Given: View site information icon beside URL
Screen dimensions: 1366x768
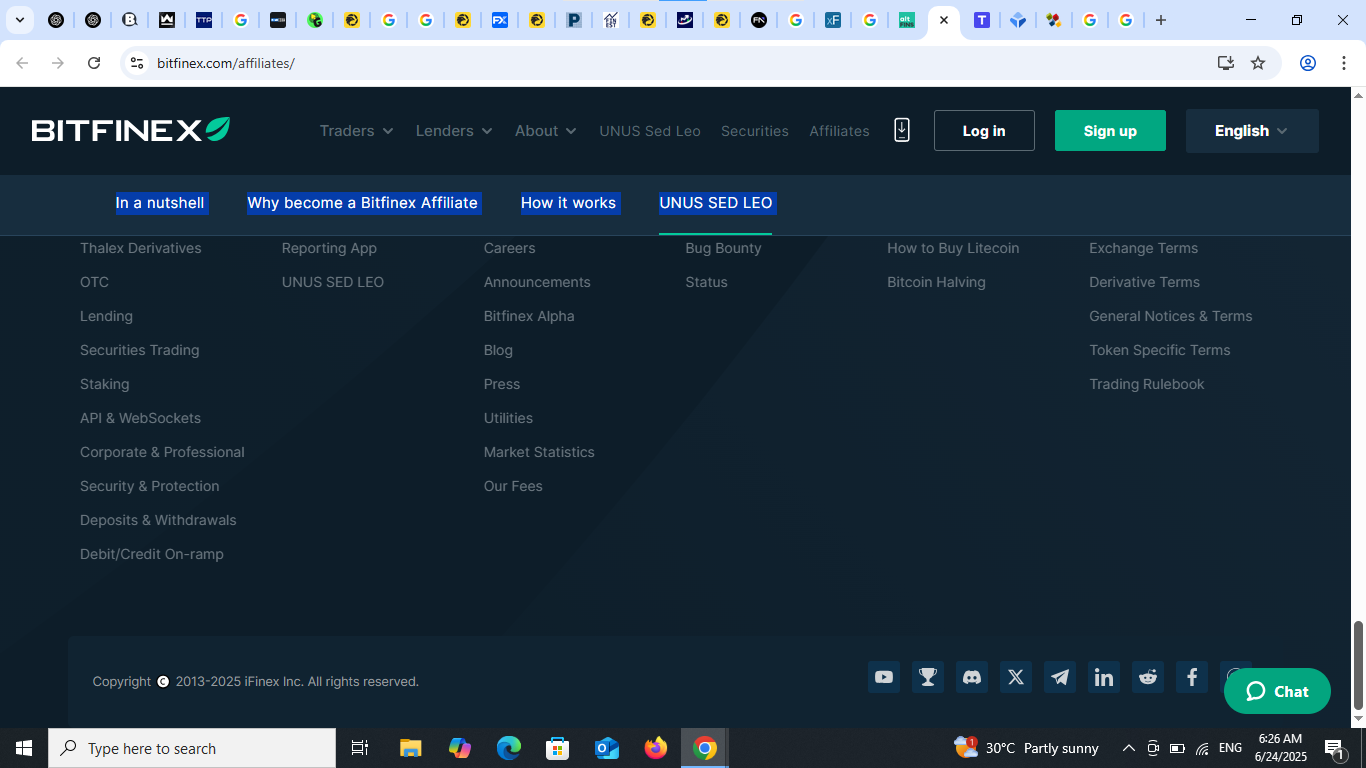Looking at the screenshot, I should pyautogui.click(x=137, y=63).
